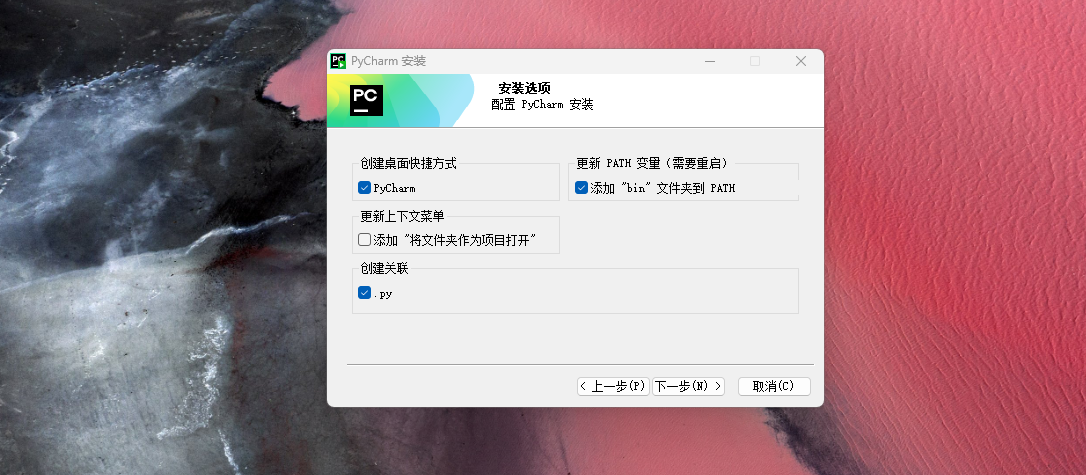Click the 创建桌面快捷方式 group label
Image resolution: width=1086 pixels, height=475 pixels.
click(x=408, y=164)
